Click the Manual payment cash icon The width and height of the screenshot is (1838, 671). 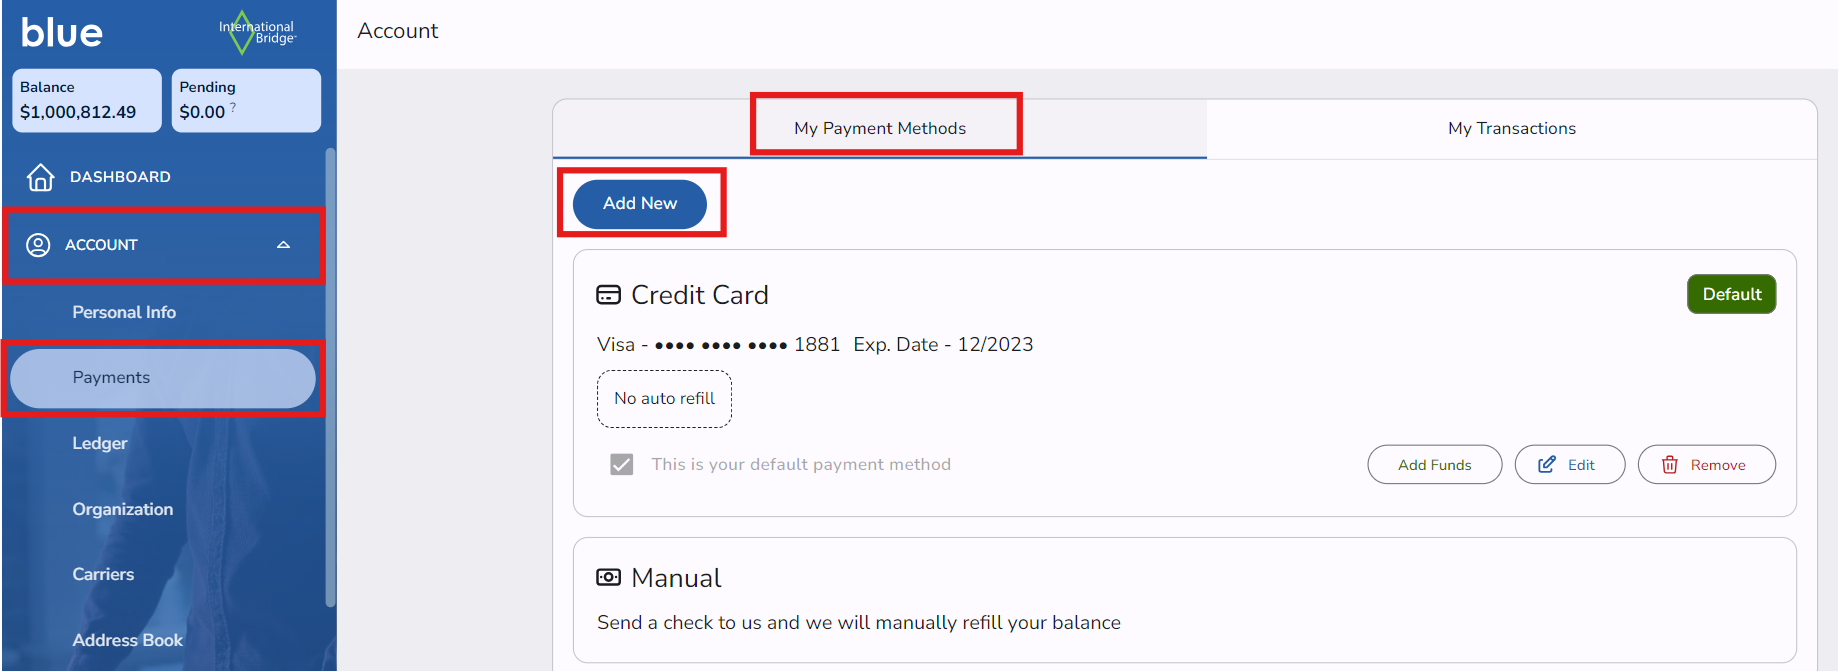pyautogui.click(x=608, y=578)
